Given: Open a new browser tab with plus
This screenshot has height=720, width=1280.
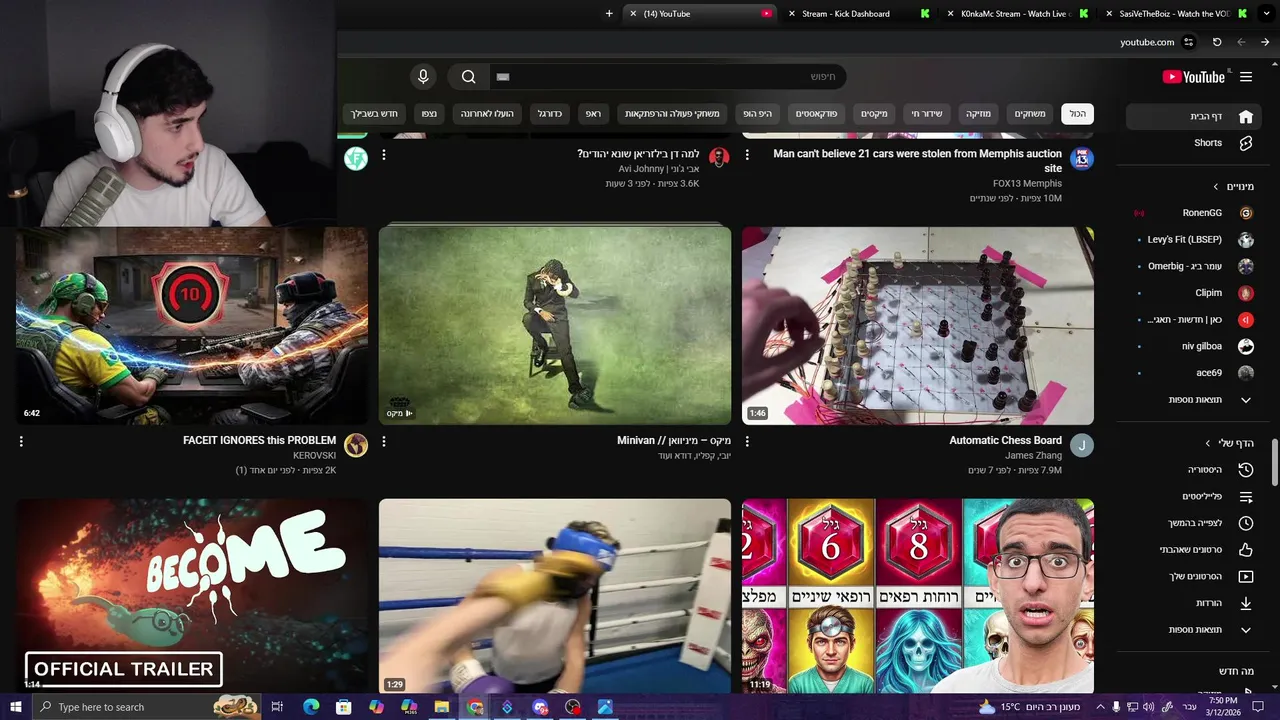Looking at the screenshot, I should click(x=609, y=14).
